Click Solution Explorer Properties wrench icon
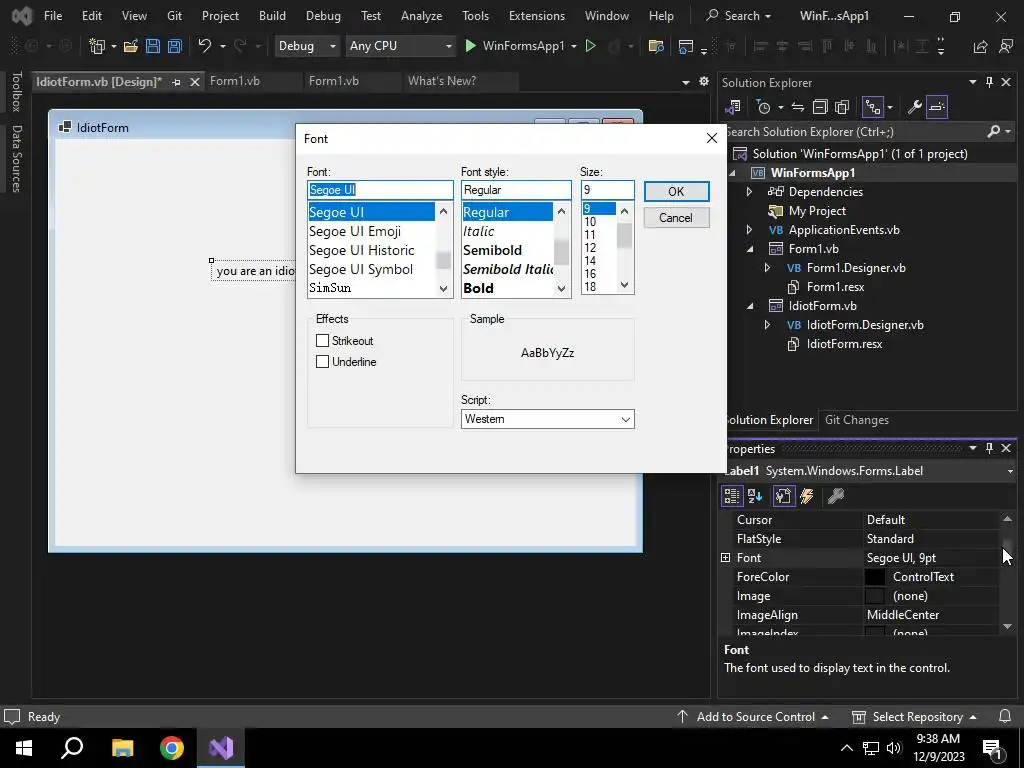The height and width of the screenshot is (768, 1024). pos(914,107)
